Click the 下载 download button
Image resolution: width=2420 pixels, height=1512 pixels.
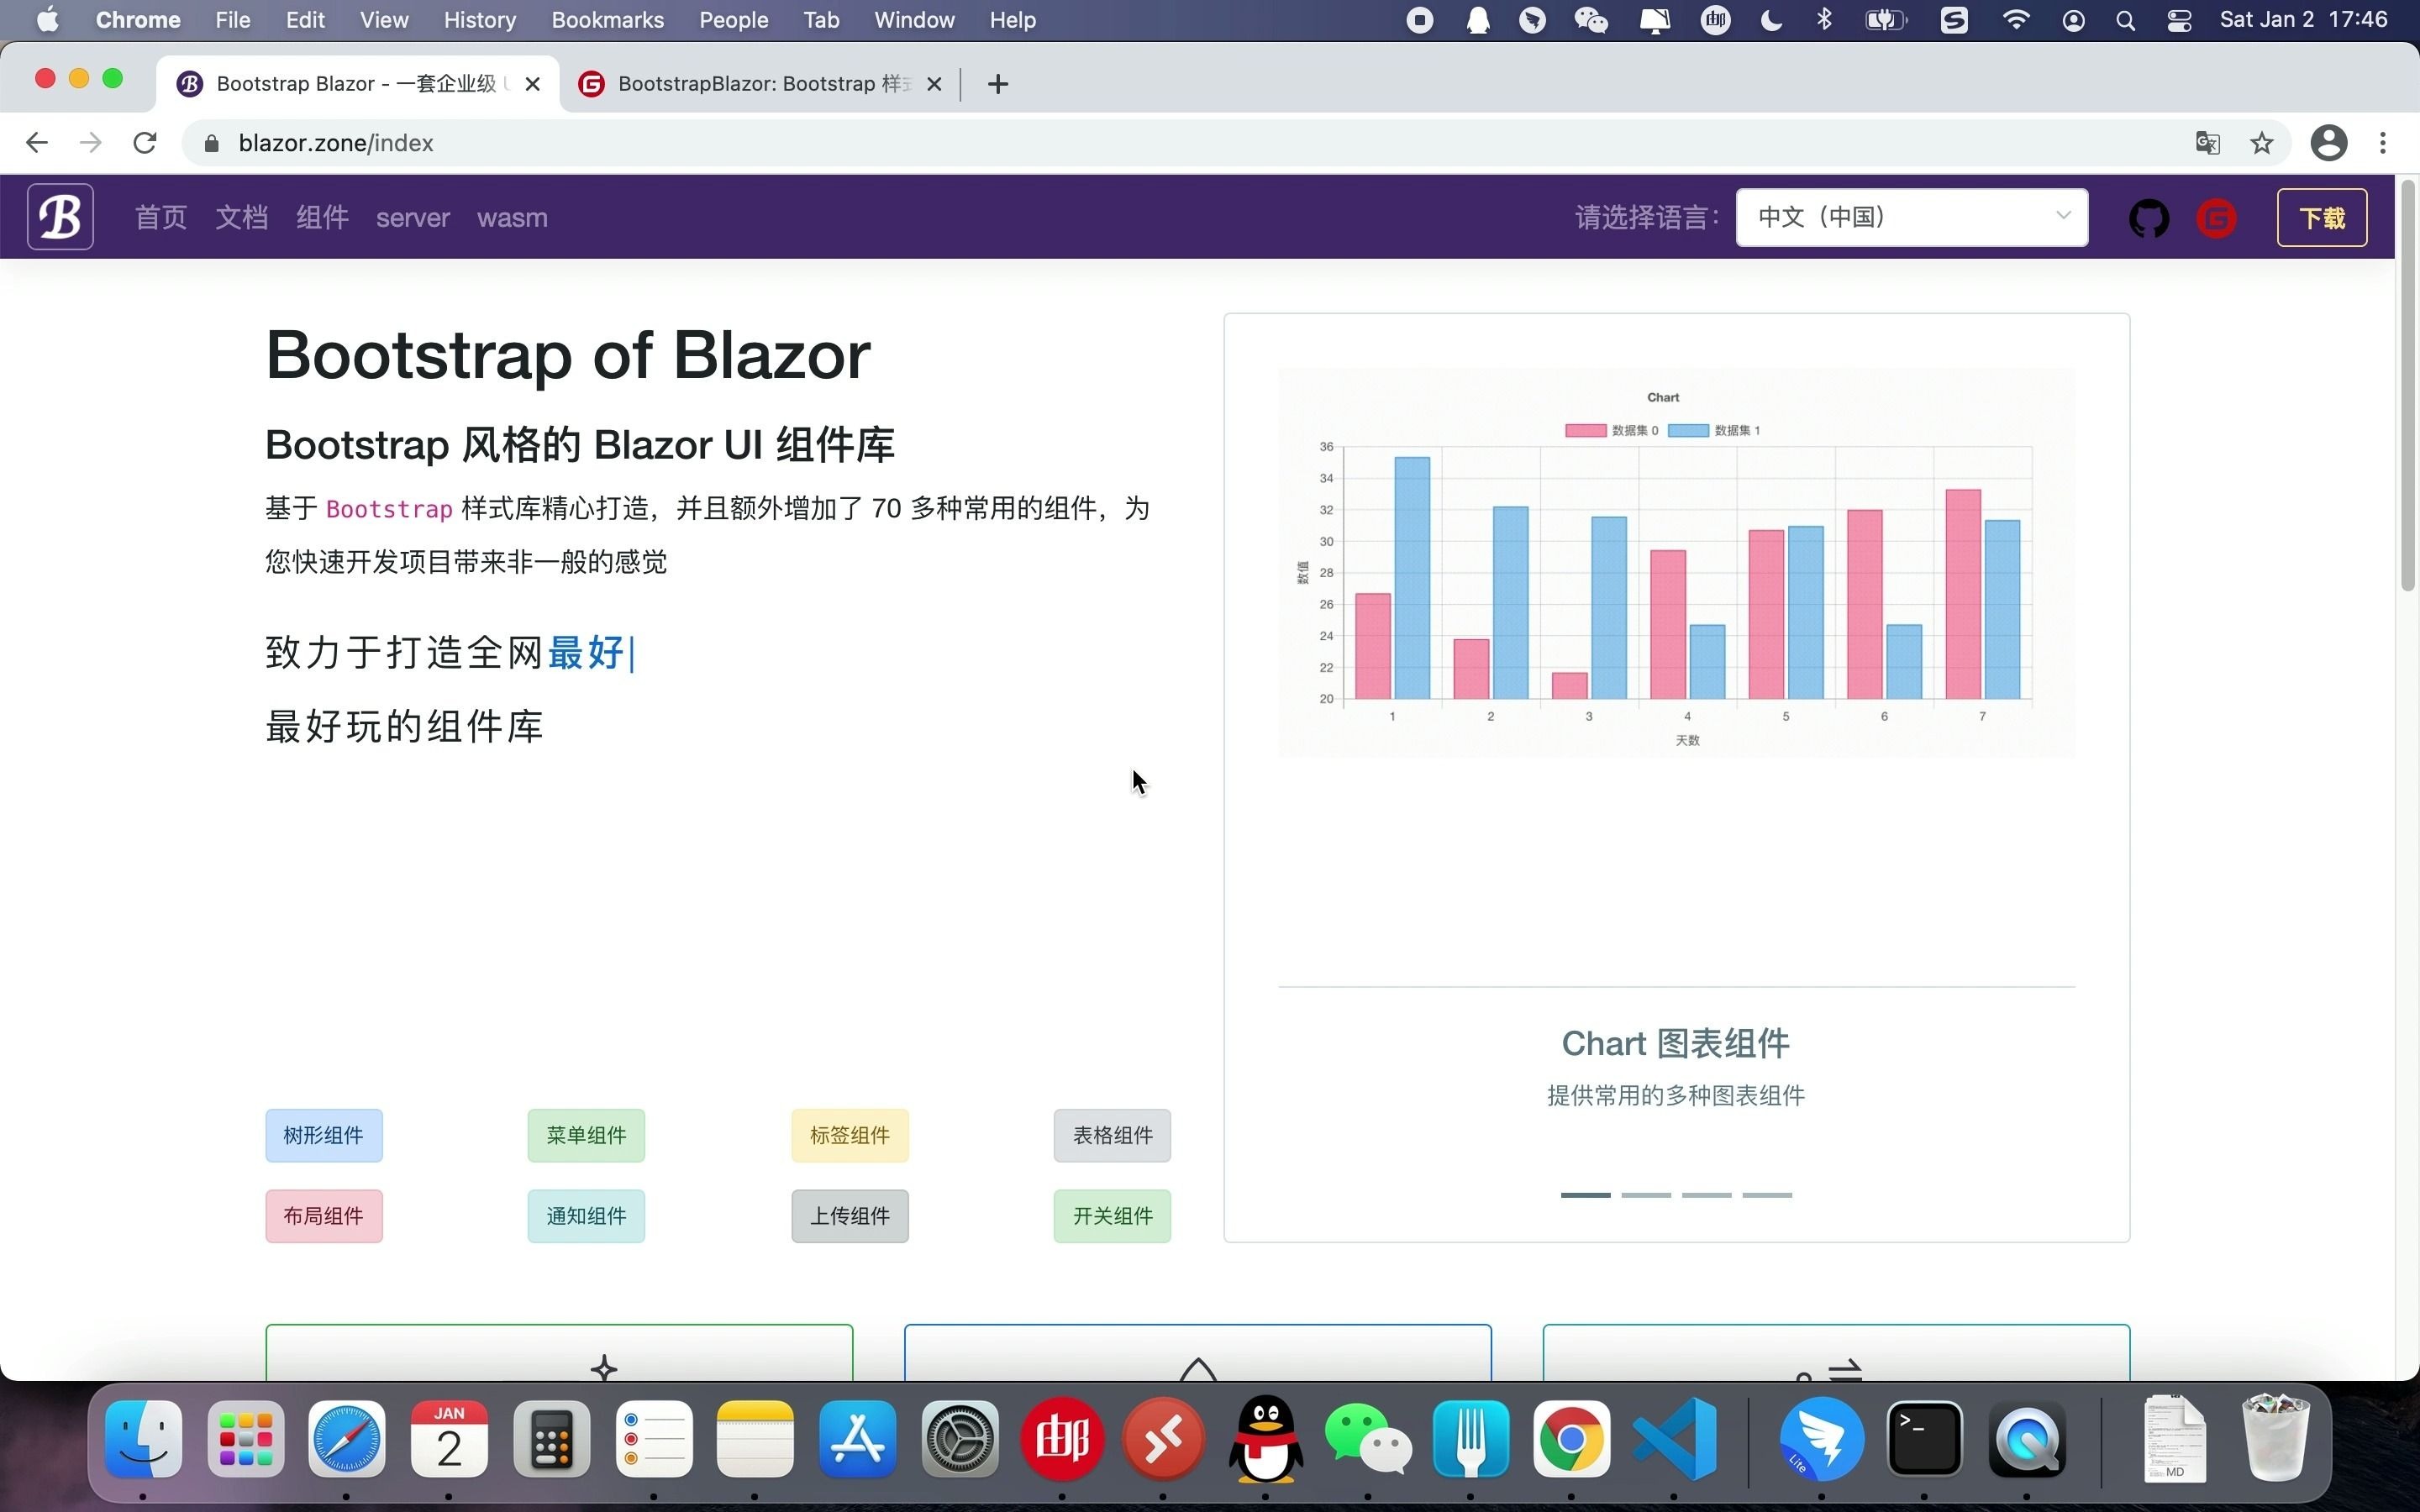(2322, 217)
